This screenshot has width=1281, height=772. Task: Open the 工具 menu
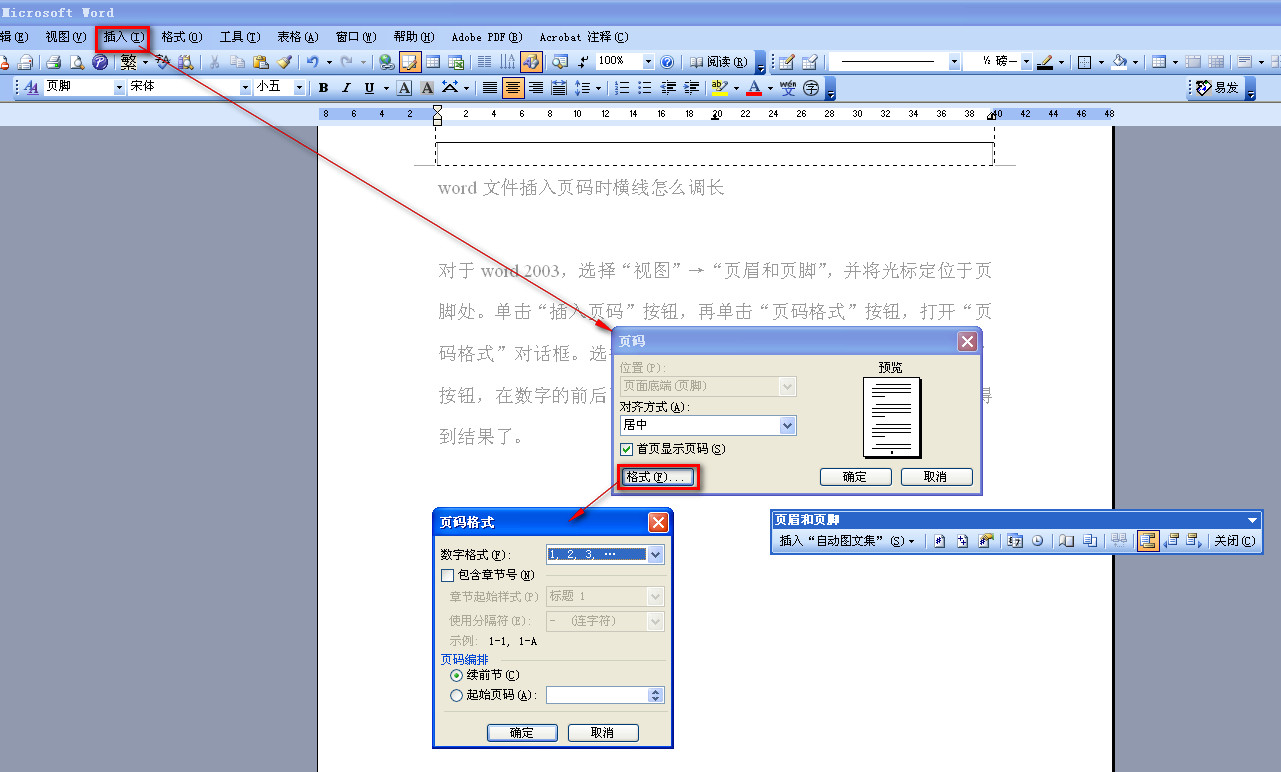pos(239,37)
